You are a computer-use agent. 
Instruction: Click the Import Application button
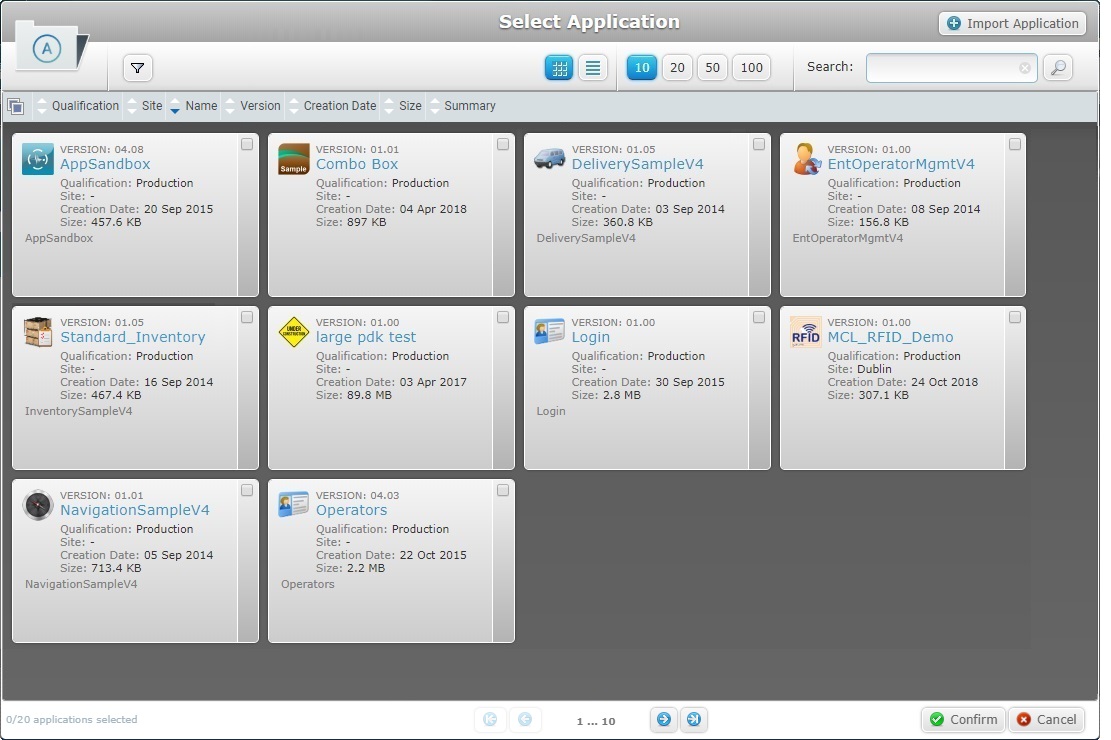point(1011,23)
